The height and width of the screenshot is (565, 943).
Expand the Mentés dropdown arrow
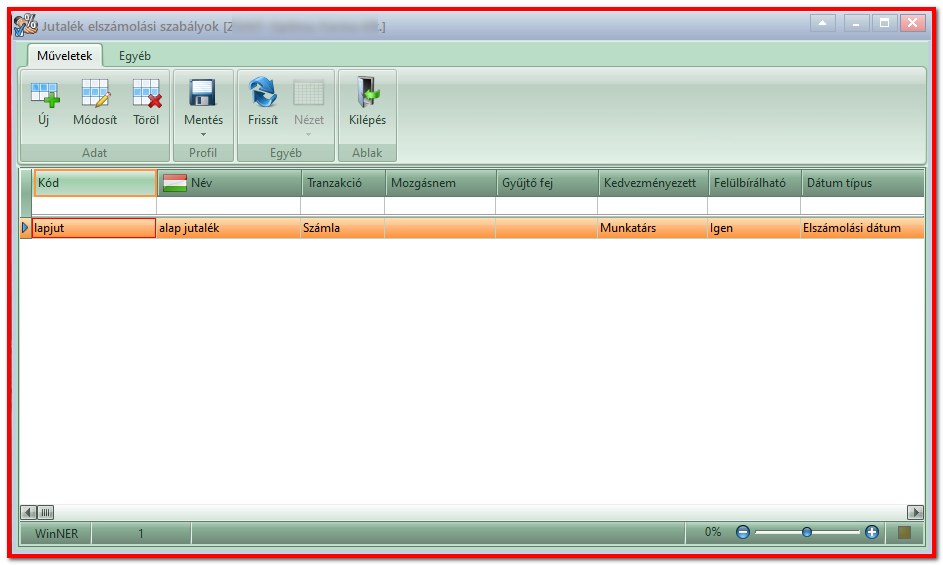point(203,134)
